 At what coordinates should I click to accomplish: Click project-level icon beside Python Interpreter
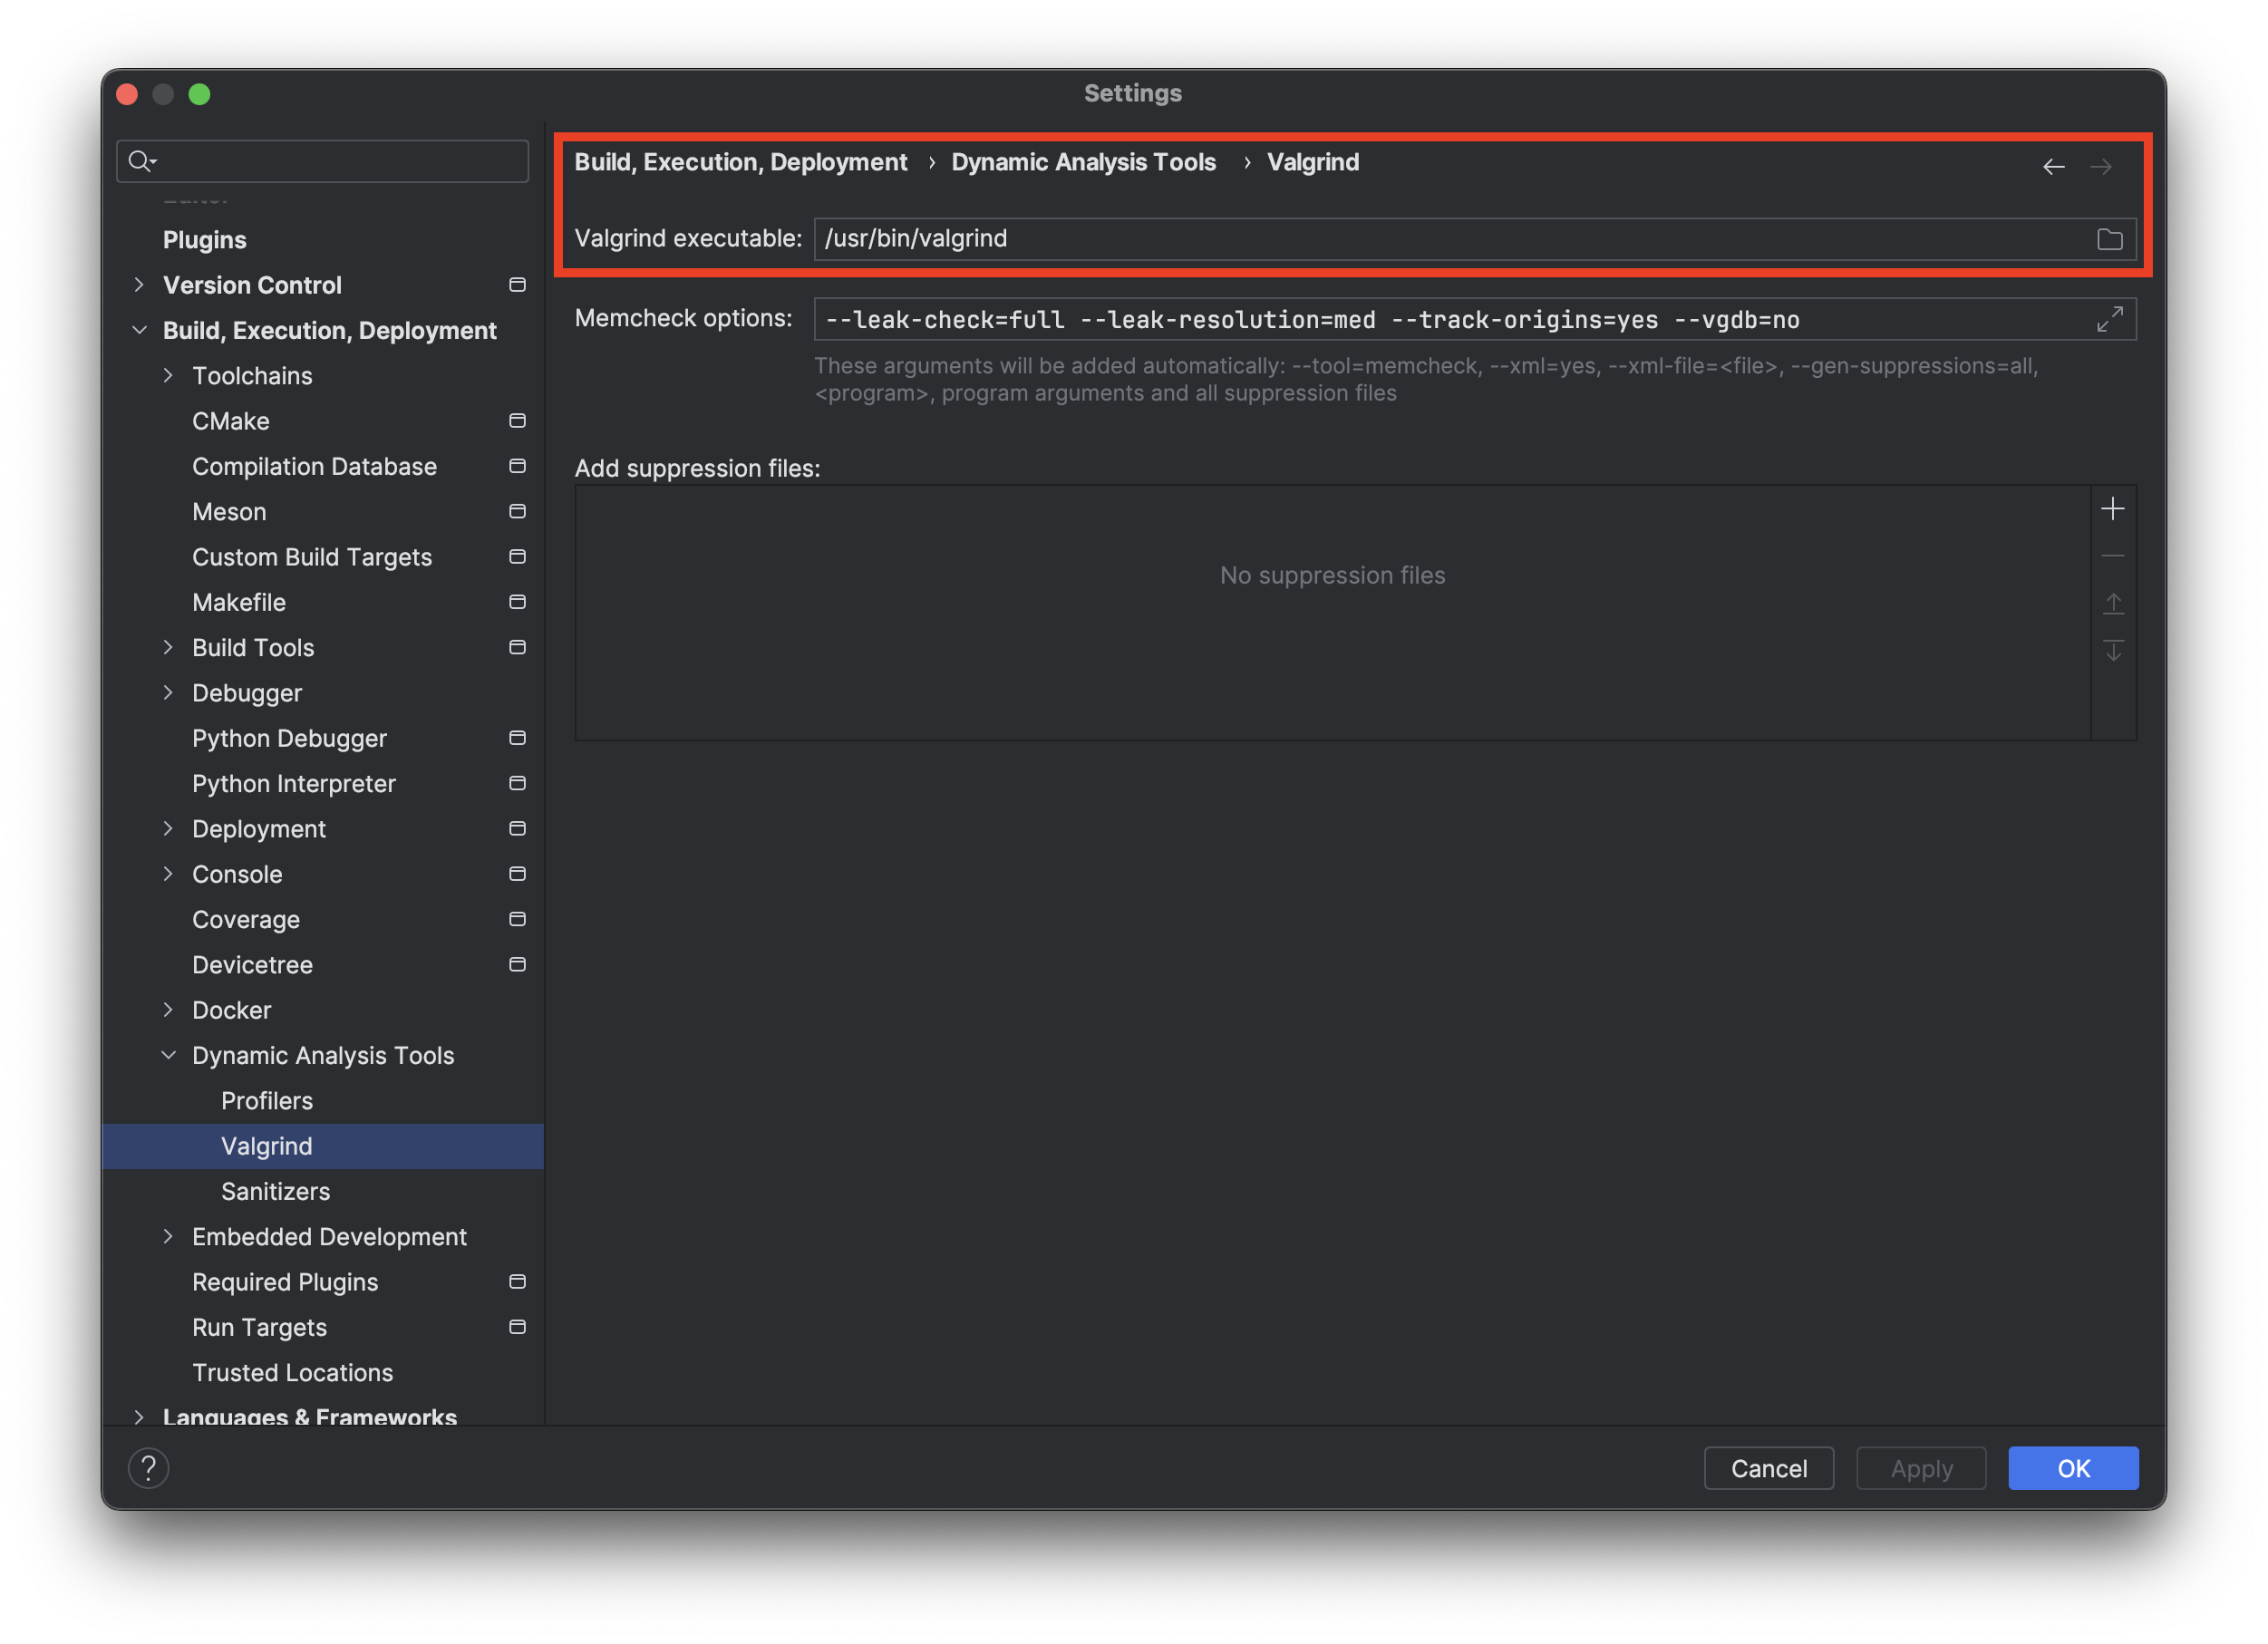coord(517,783)
